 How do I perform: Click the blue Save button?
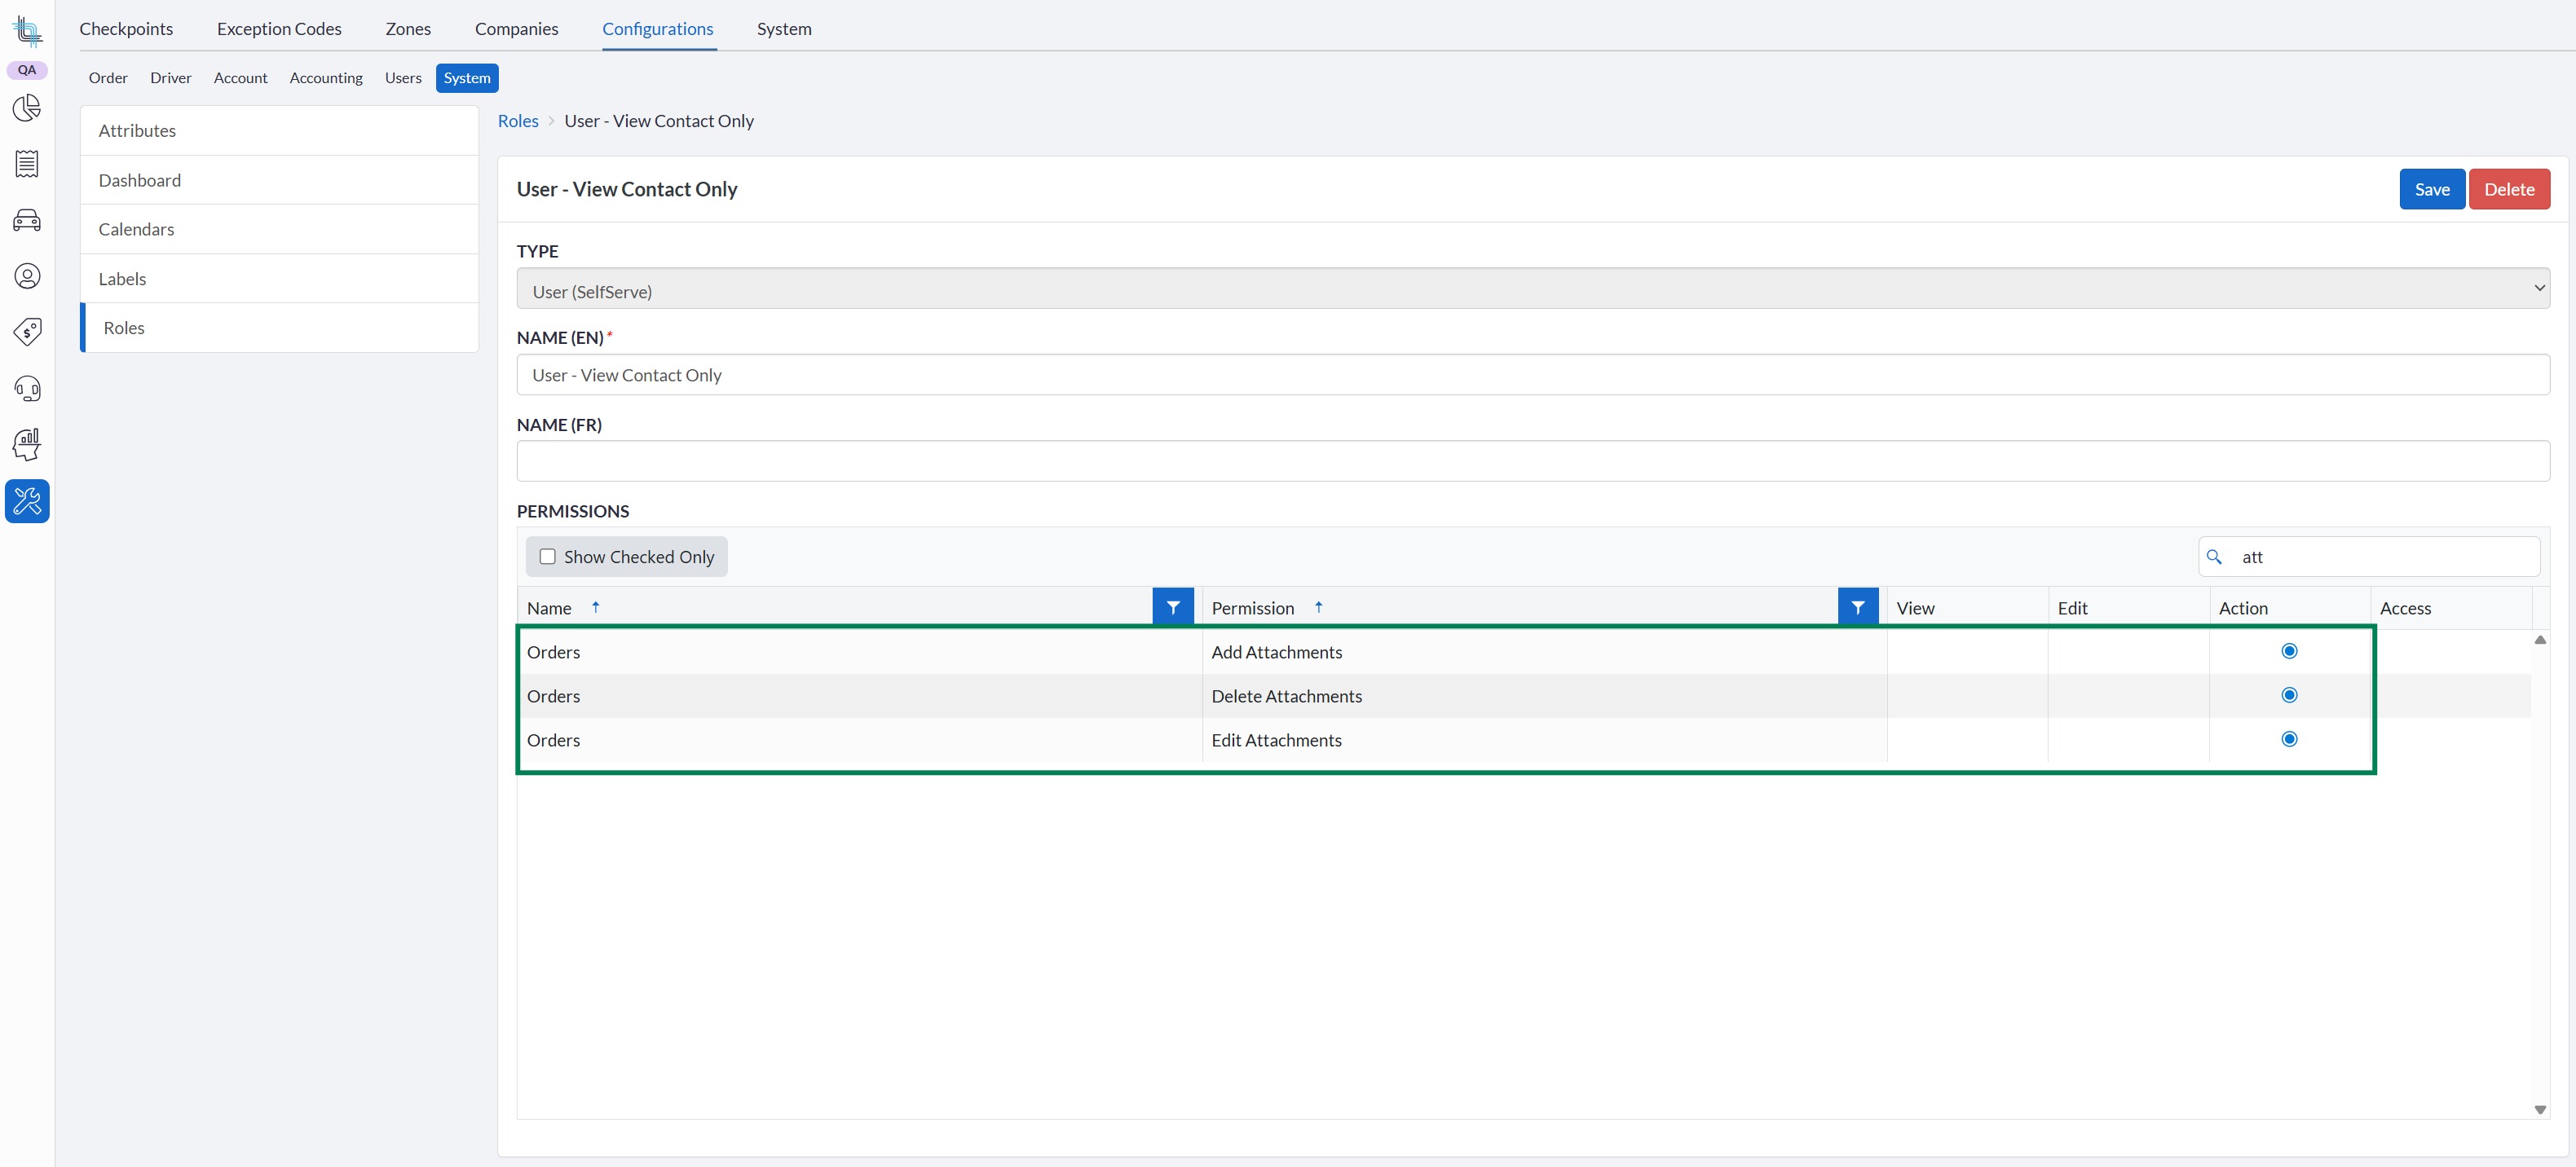(2431, 189)
